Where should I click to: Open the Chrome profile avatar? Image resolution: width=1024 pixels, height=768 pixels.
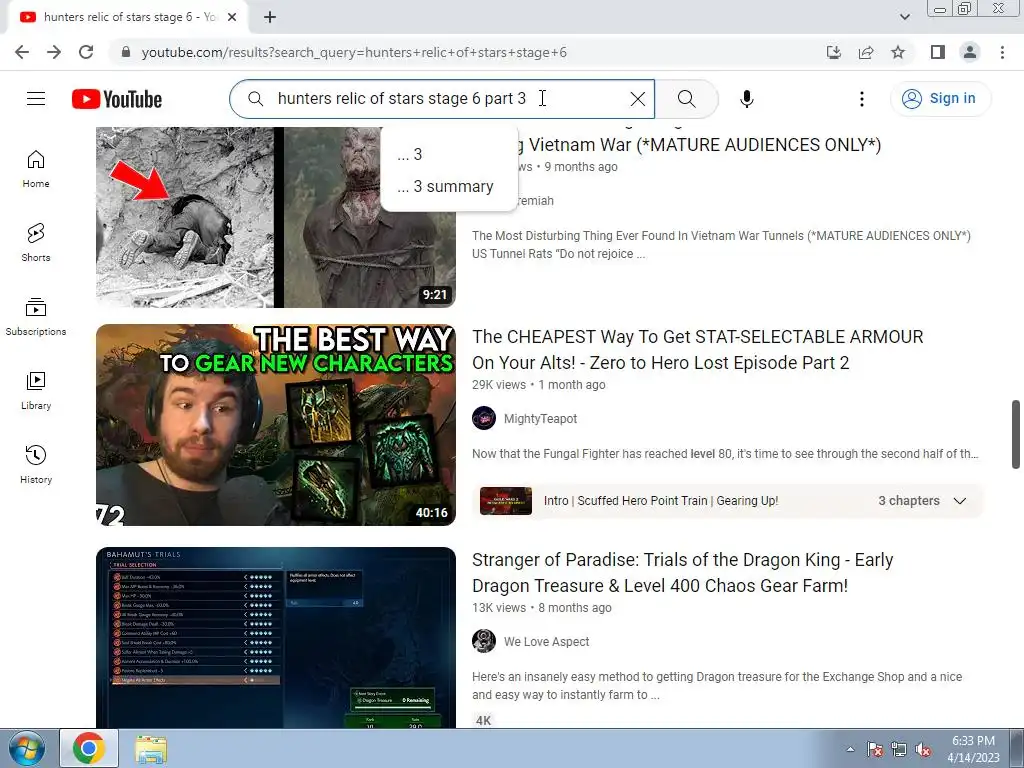(x=970, y=52)
